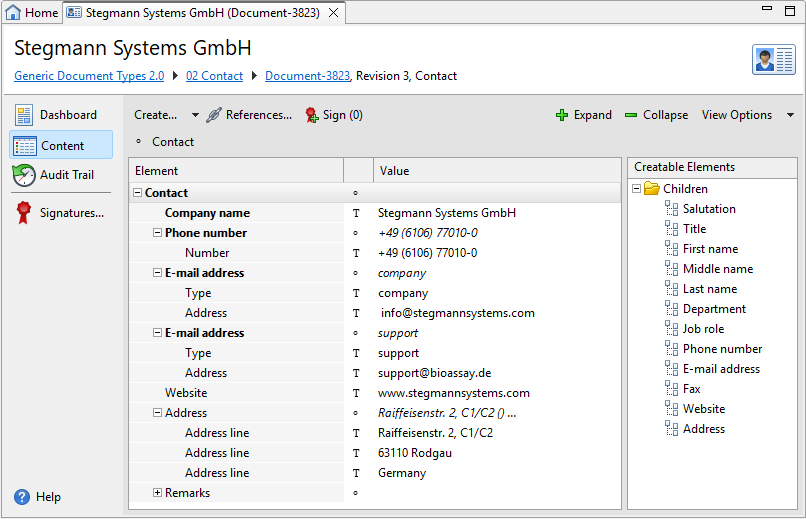Click the Element column header
This screenshot has width=806, height=519.
point(236,171)
